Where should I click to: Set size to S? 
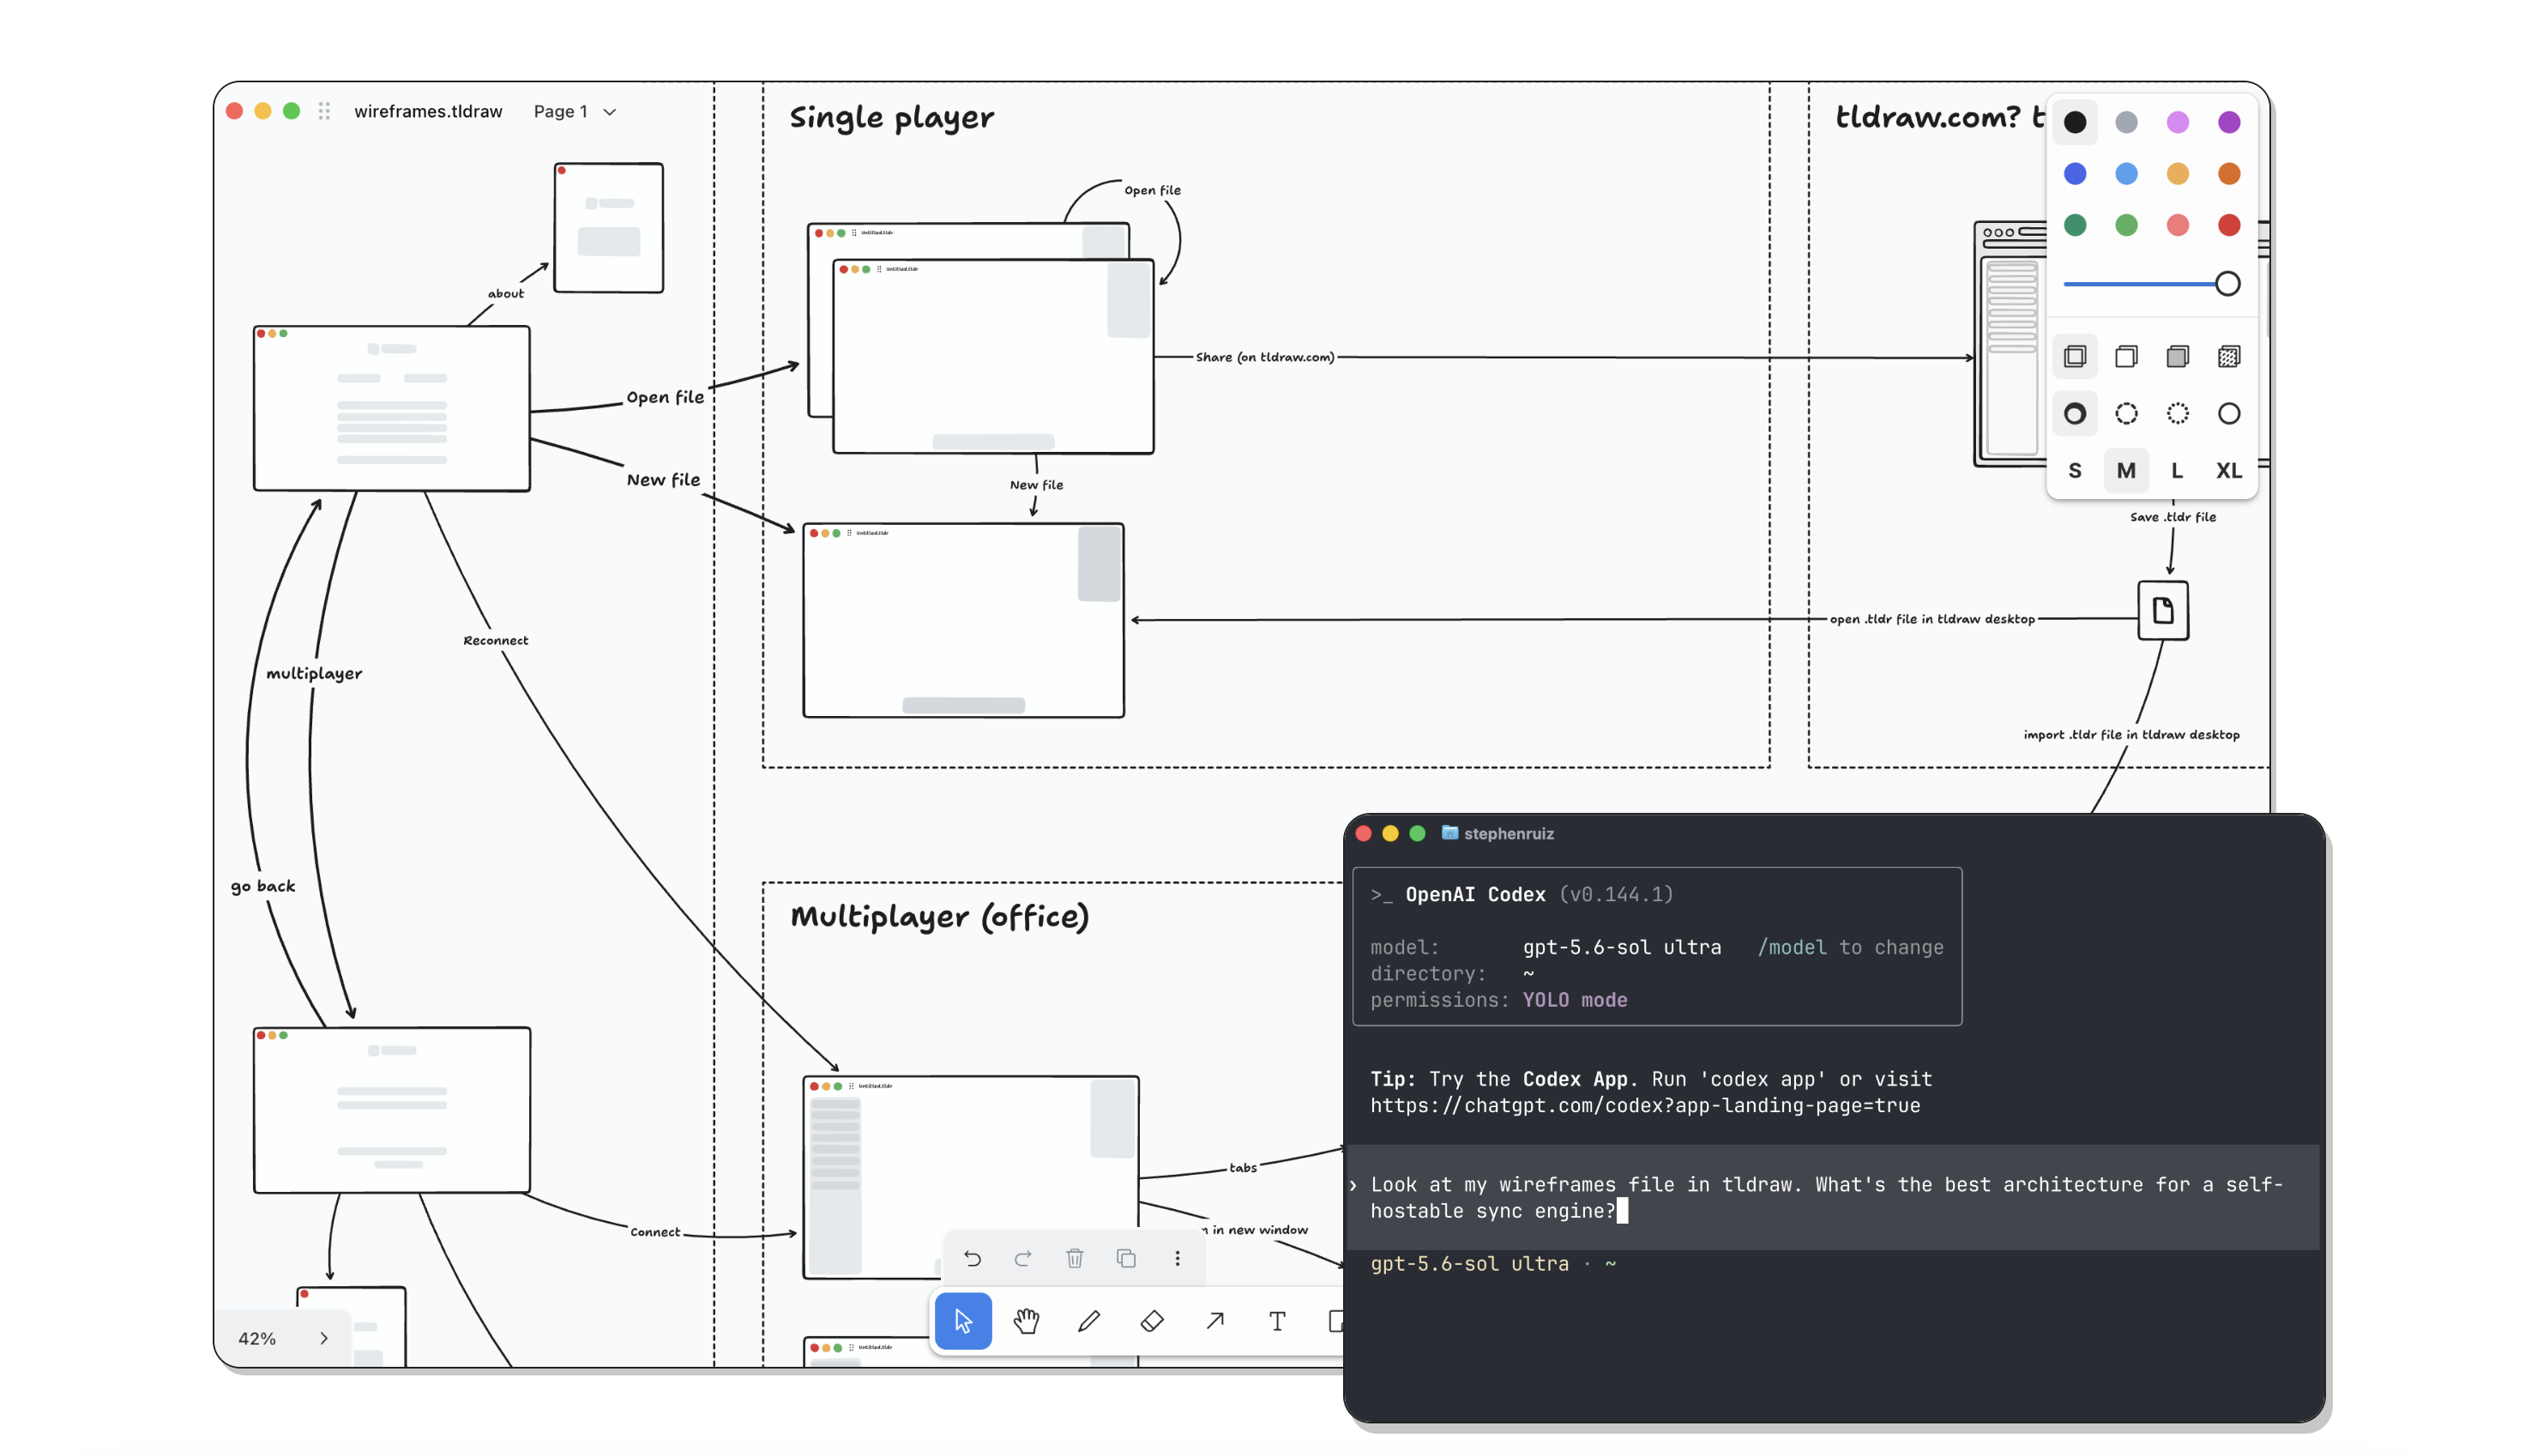tap(2075, 470)
